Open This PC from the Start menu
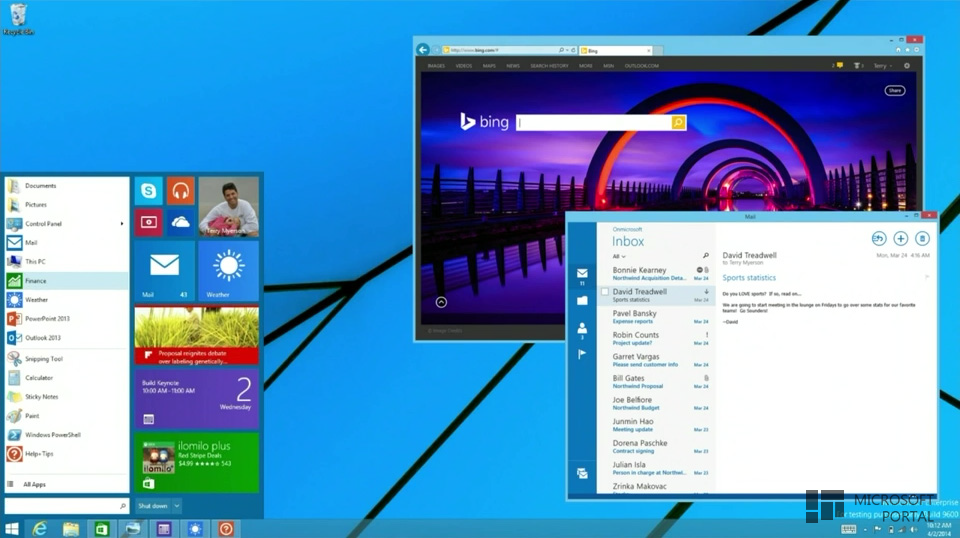The image size is (960, 538). tap(67, 261)
